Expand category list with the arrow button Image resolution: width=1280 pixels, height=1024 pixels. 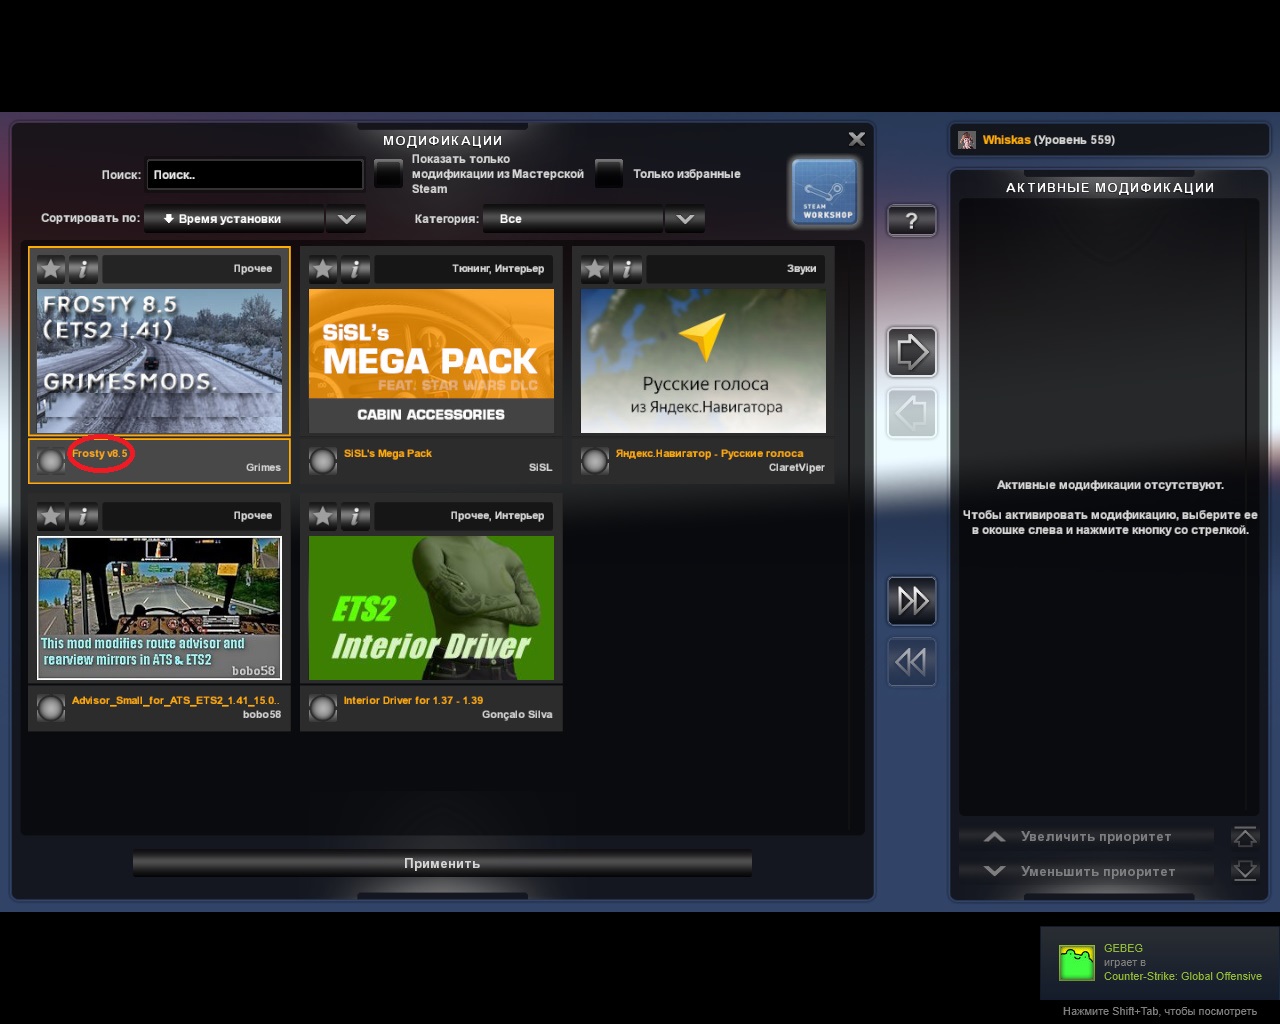[685, 219]
